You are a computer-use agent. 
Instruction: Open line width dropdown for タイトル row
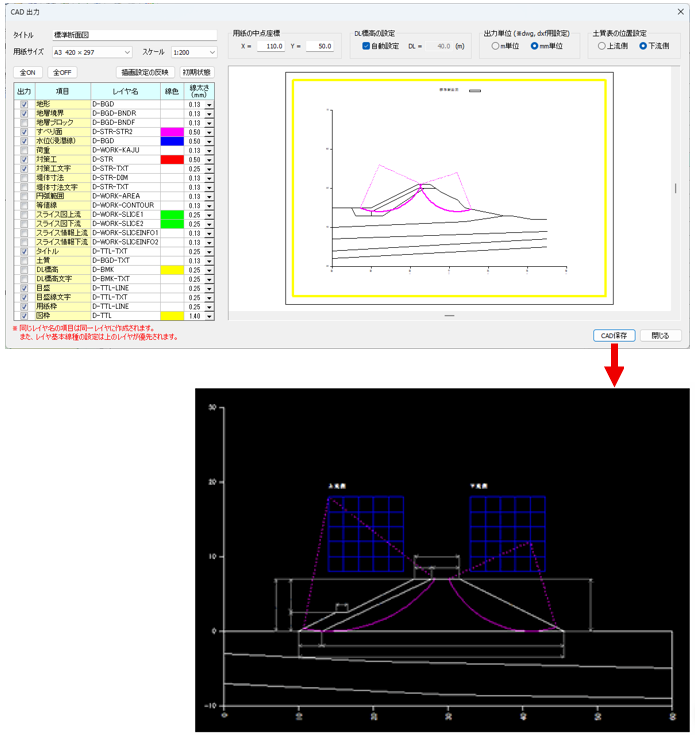209,252
